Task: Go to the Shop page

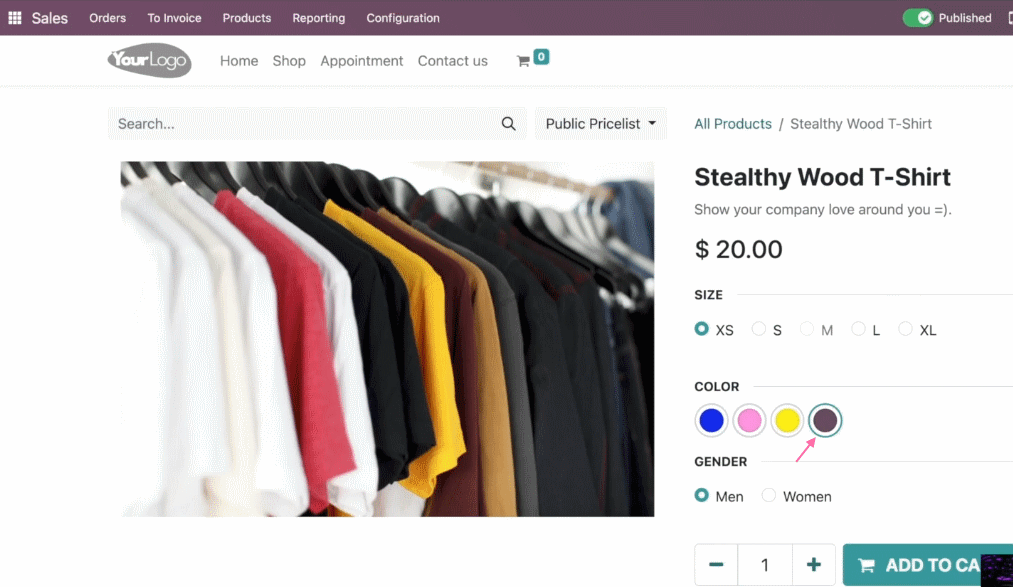Action: [289, 61]
